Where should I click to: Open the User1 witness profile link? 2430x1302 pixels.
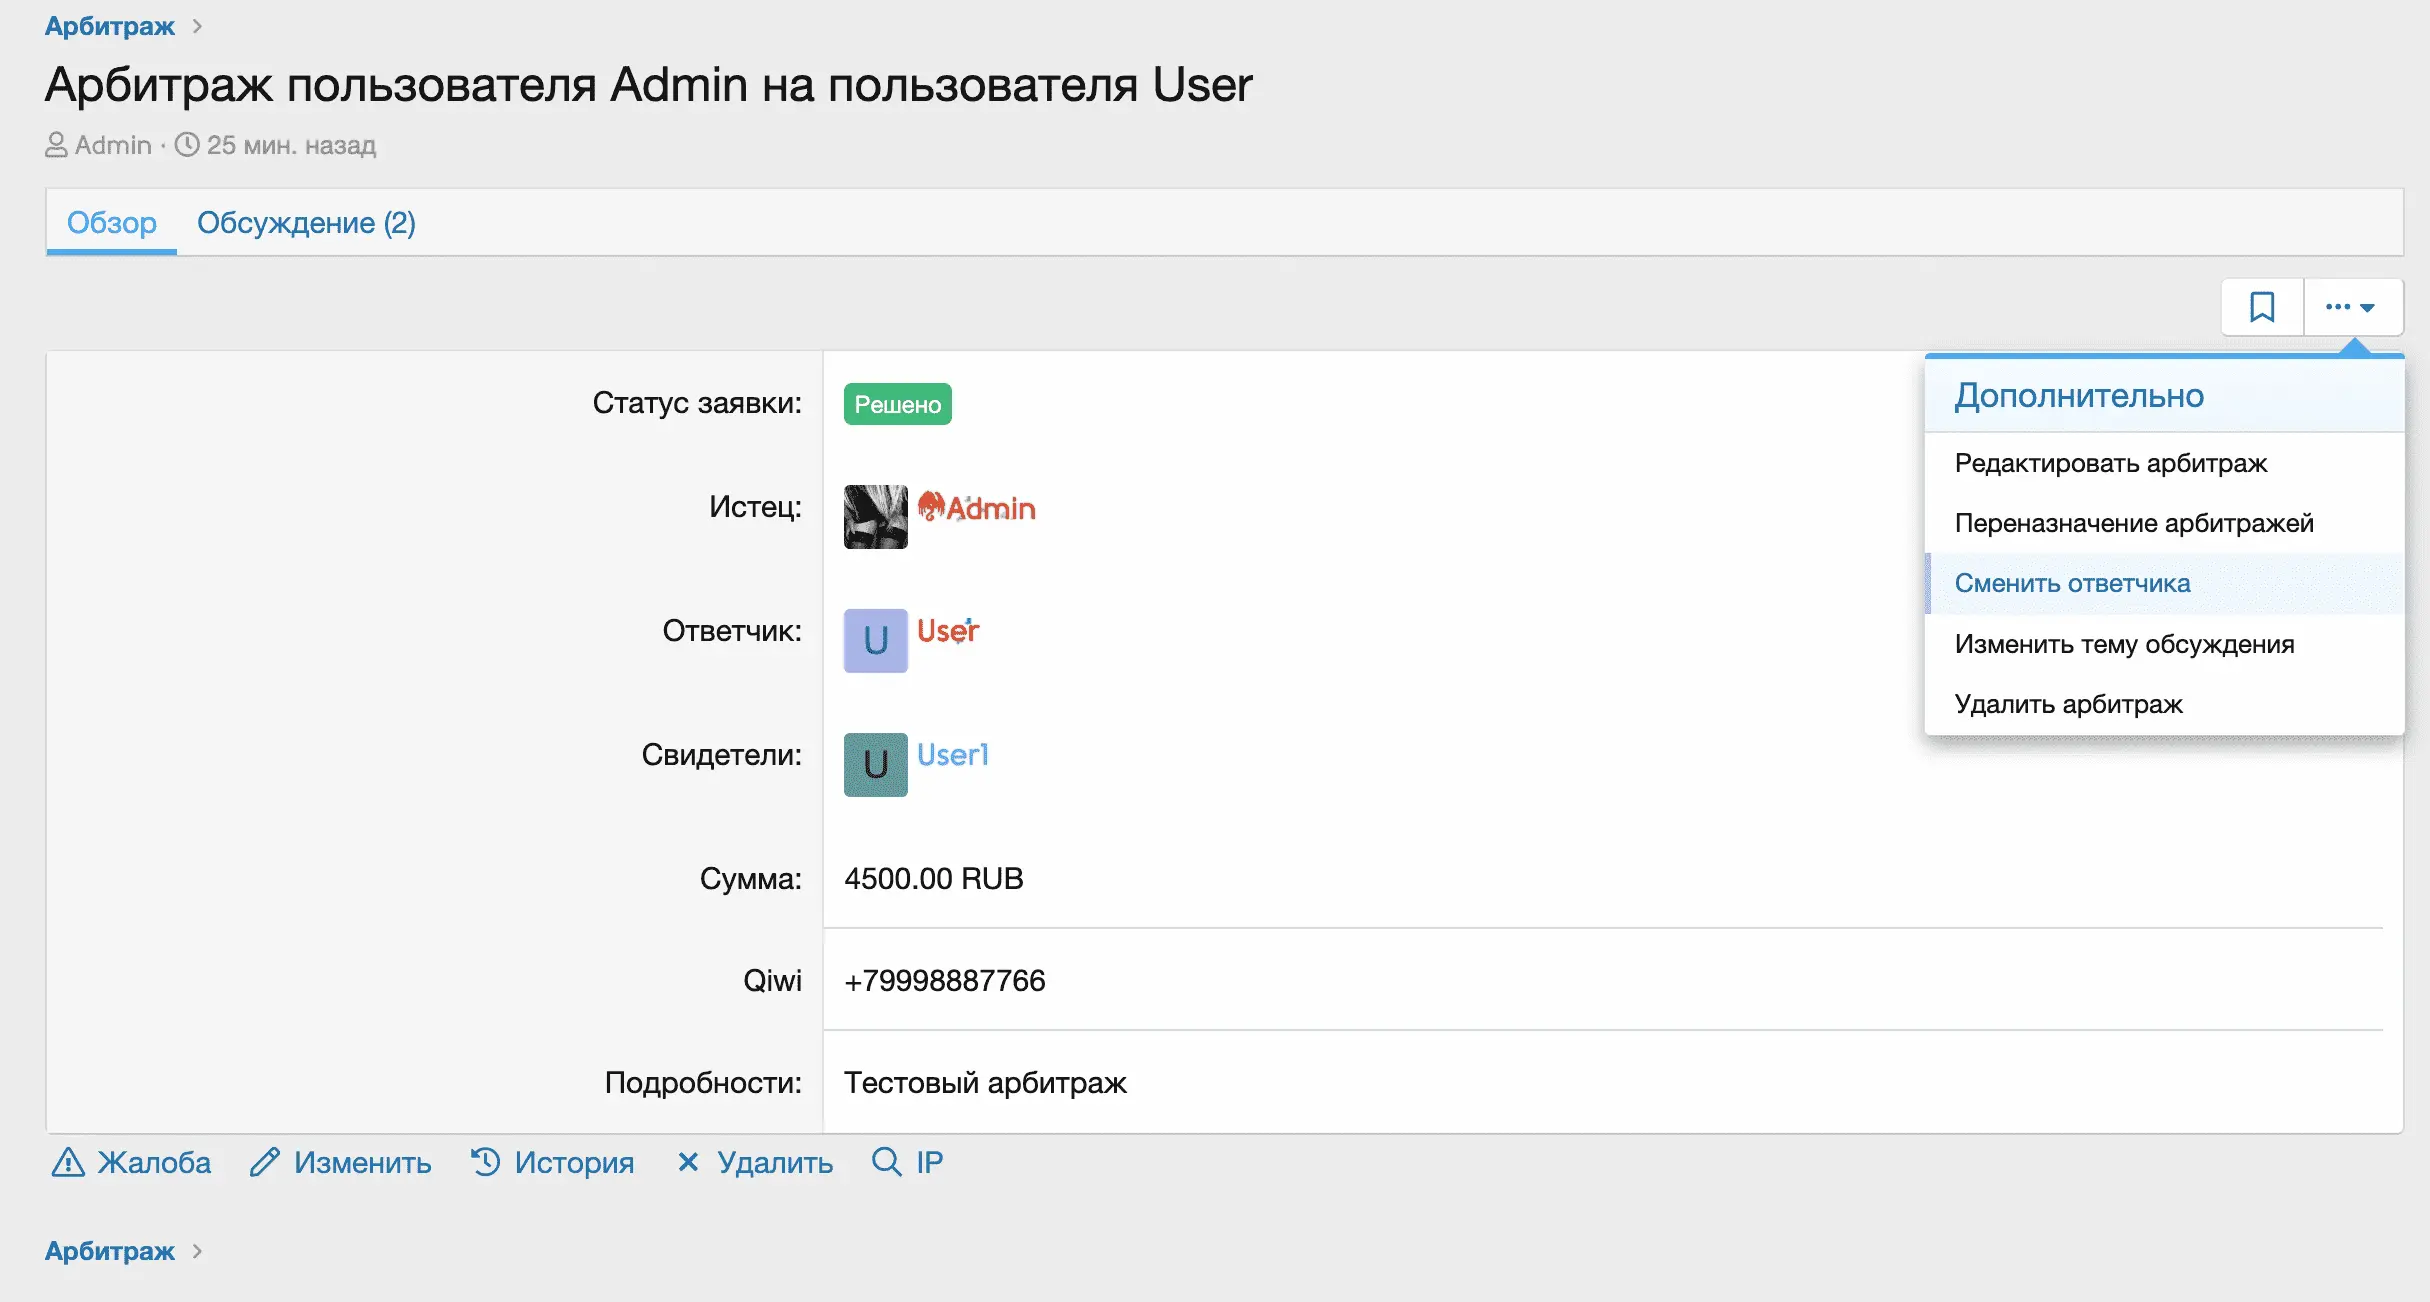tap(952, 755)
